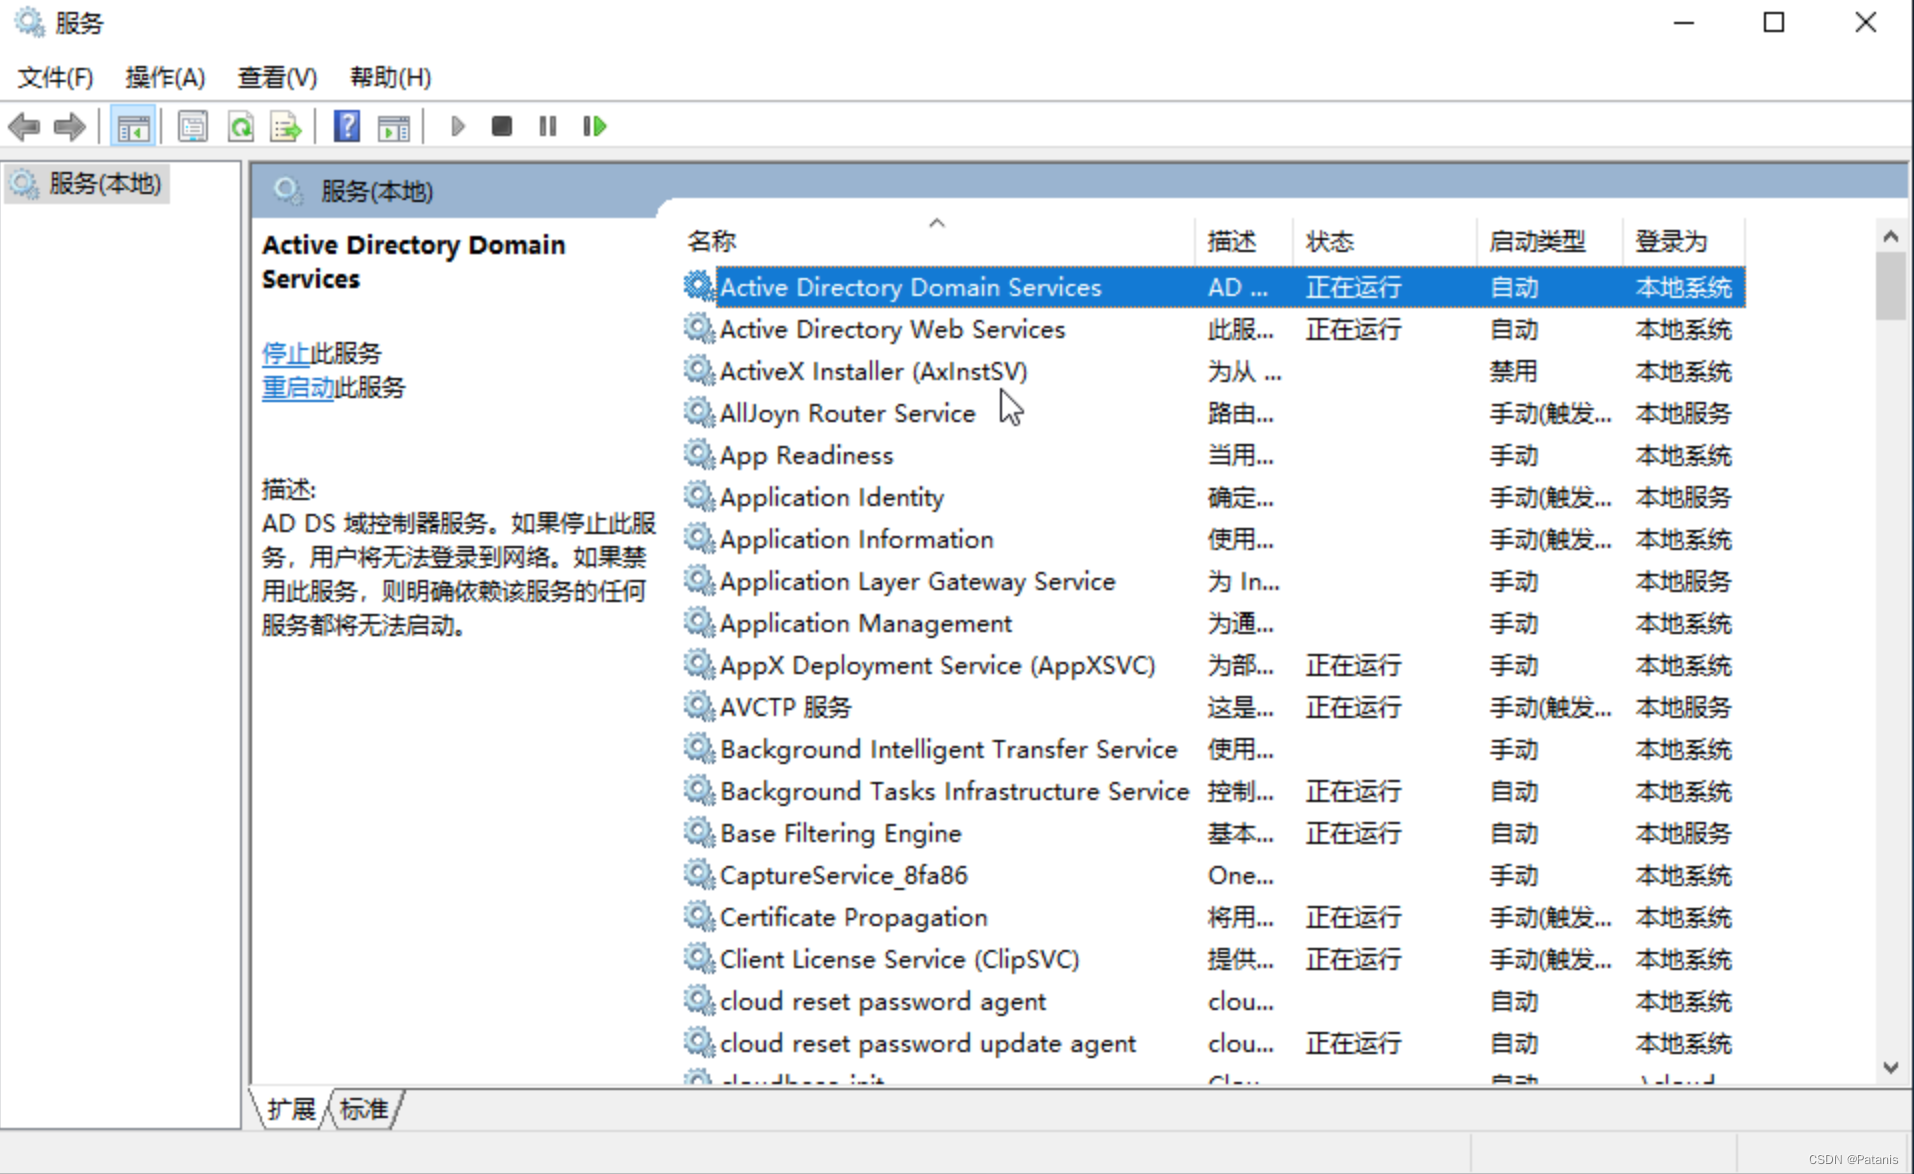Click the Start Service play icon
Viewport: 1914px width, 1174px height.
[457, 127]
